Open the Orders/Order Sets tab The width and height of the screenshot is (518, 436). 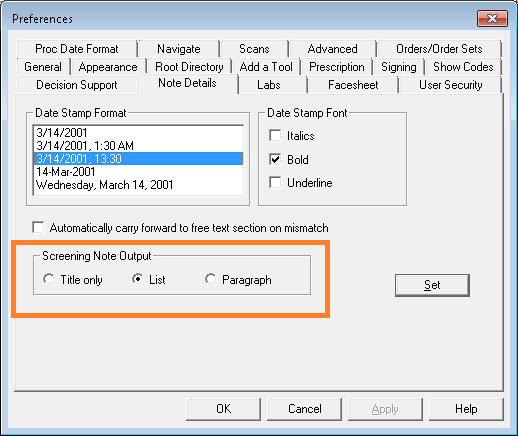[x=439, y=49]
